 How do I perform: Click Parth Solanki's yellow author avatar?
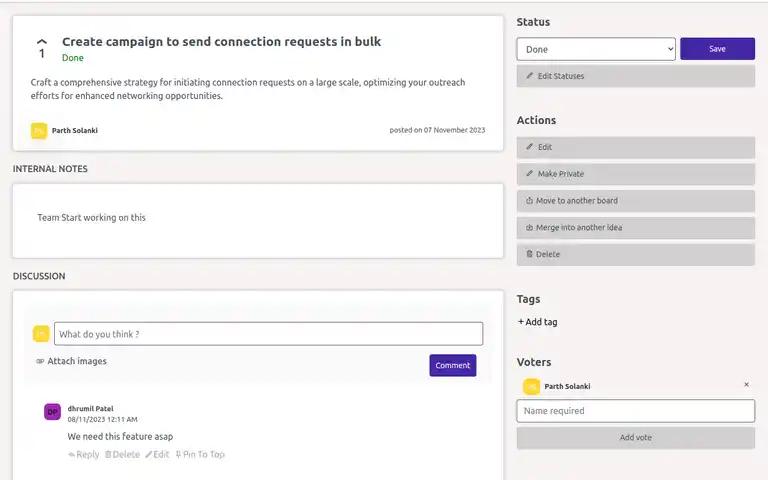39,131
